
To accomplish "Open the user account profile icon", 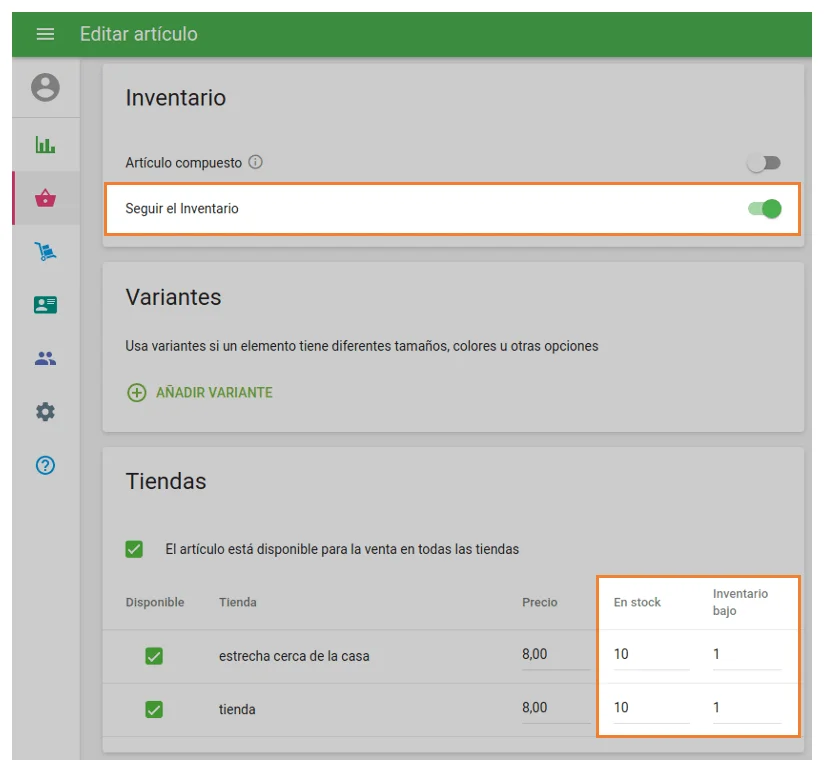I will point(45,87).
